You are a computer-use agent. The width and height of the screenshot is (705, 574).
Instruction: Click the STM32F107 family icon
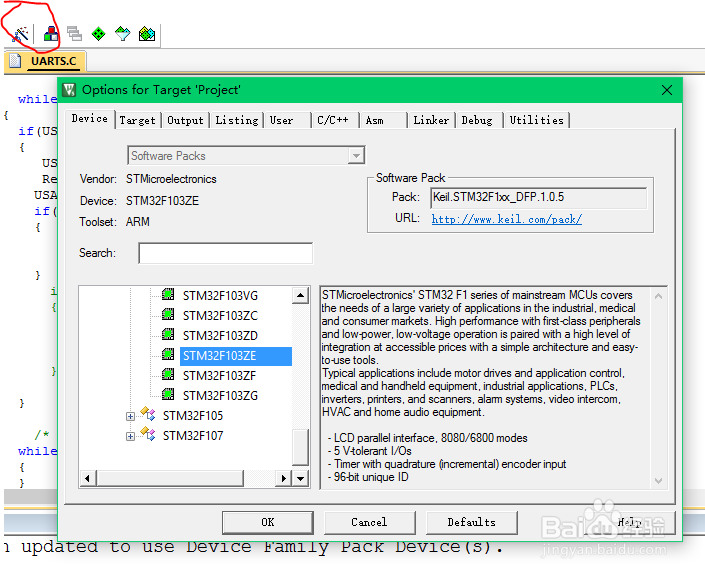[x=148, y=434]
